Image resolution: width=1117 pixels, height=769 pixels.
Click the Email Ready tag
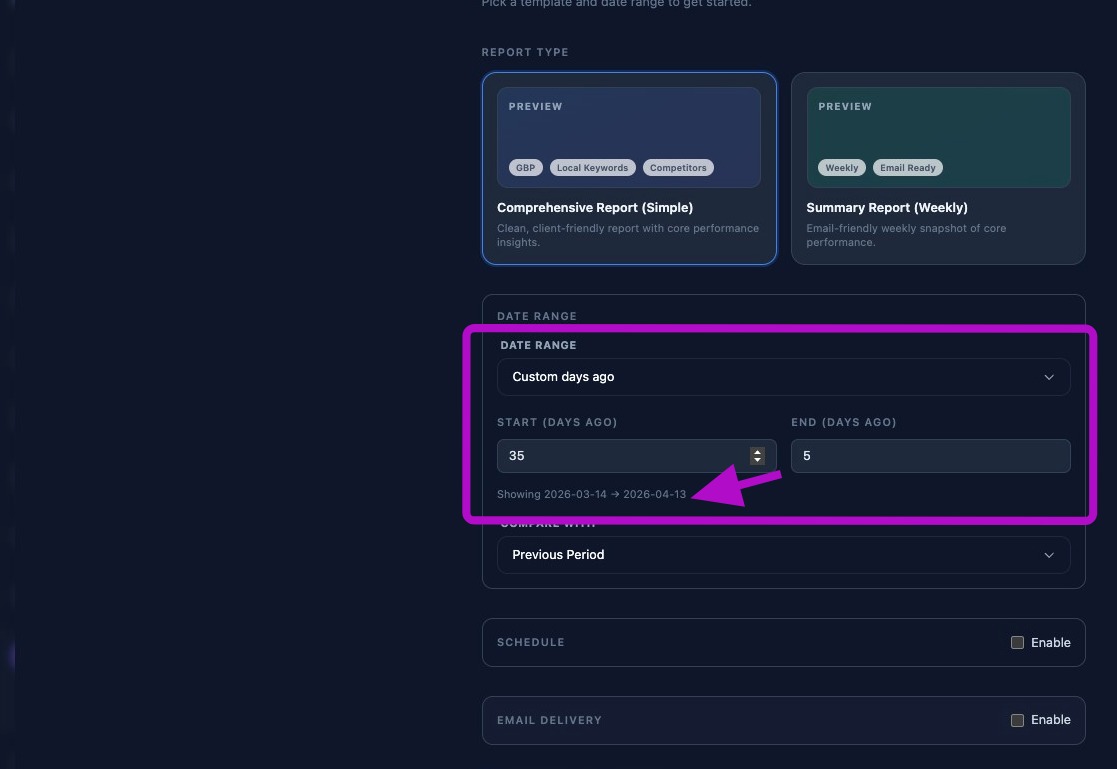tap(908, 168)
